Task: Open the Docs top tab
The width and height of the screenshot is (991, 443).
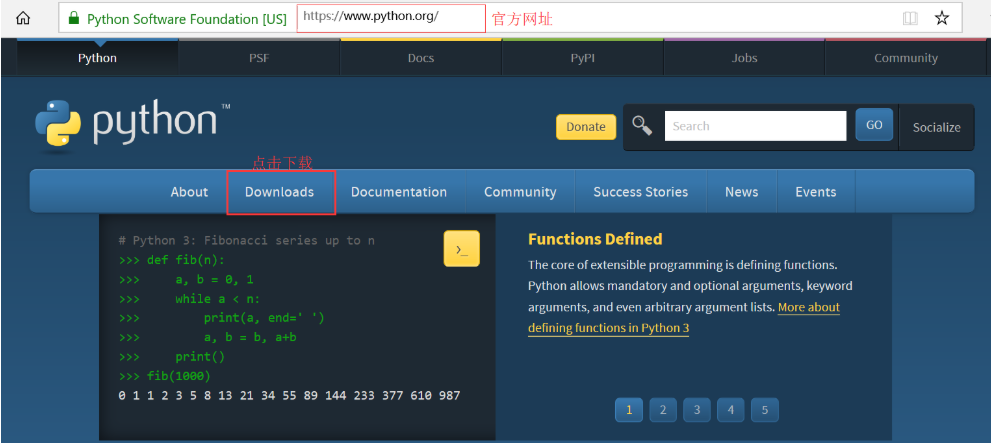Action: [x=421, y=58]
